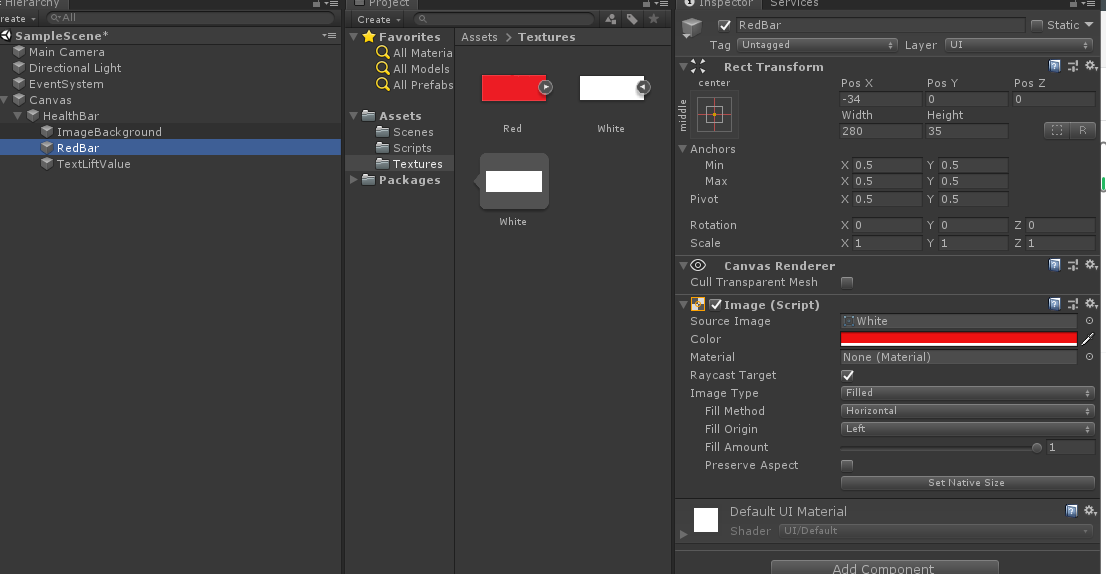Open Rect Transform preset settings icon
The height and width of the screenshot is (574, 1106).
click(1073, 66)
